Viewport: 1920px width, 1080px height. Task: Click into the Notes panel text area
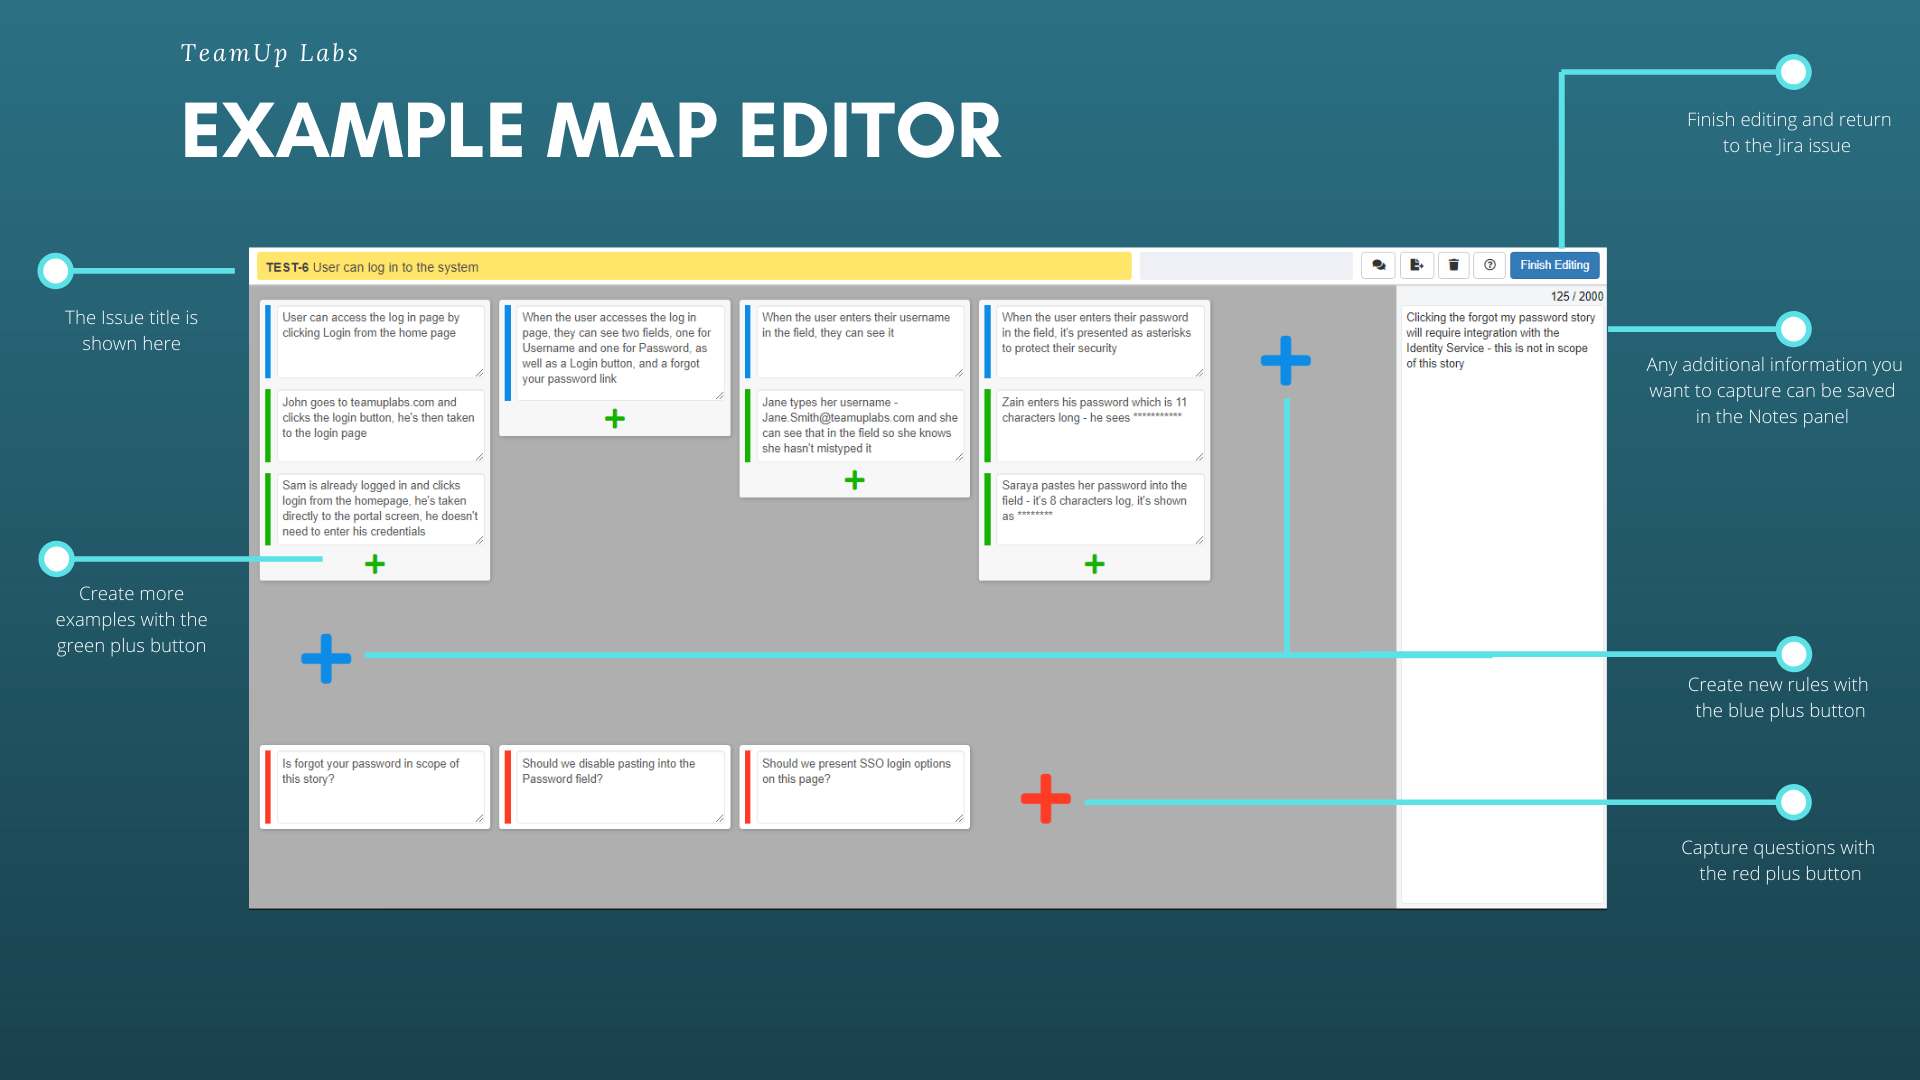coord(1502,604)
